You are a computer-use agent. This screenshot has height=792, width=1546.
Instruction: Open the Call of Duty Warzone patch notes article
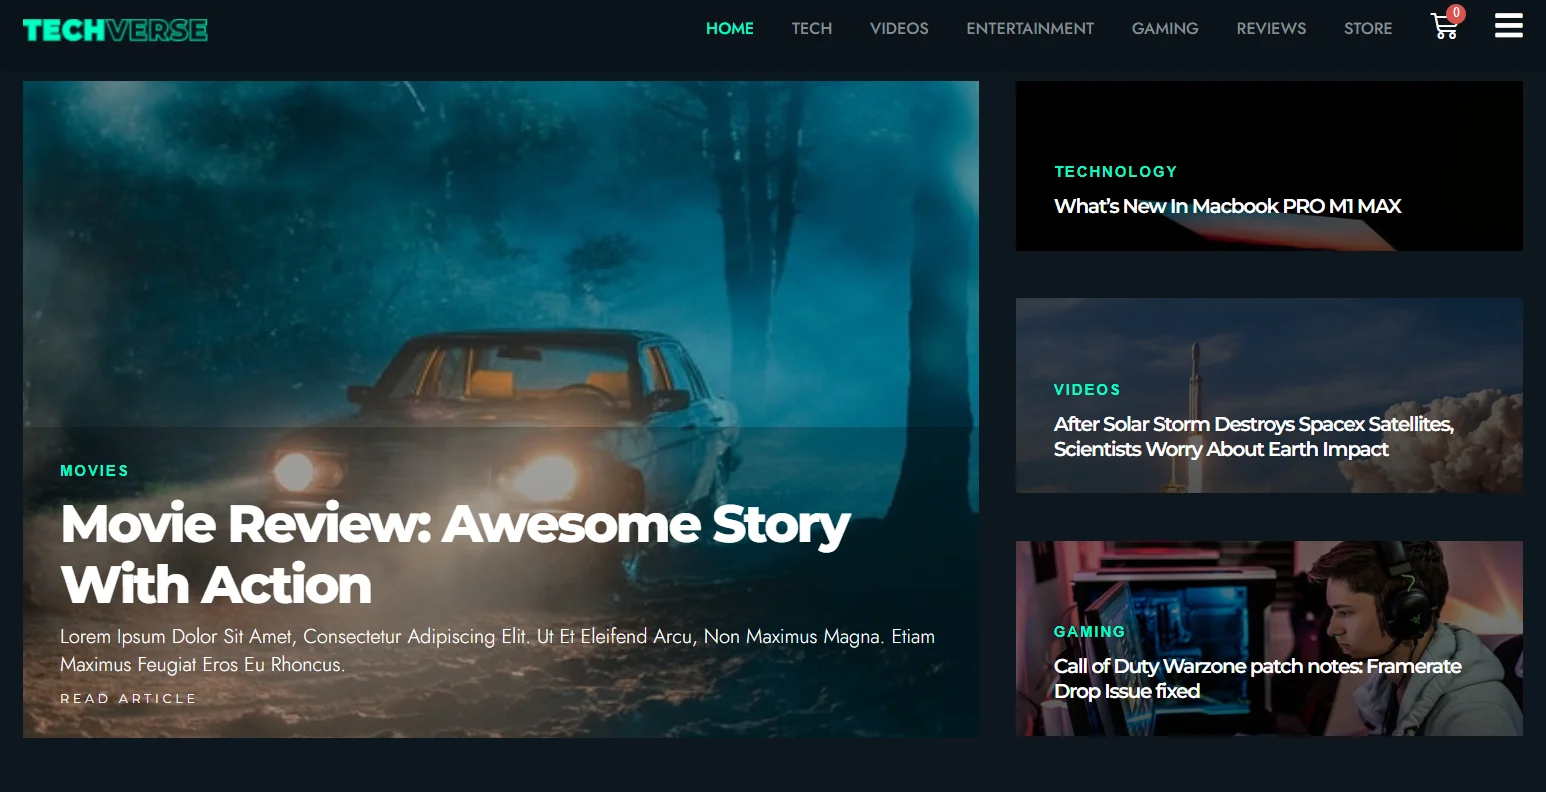[x=1258, y=678]
